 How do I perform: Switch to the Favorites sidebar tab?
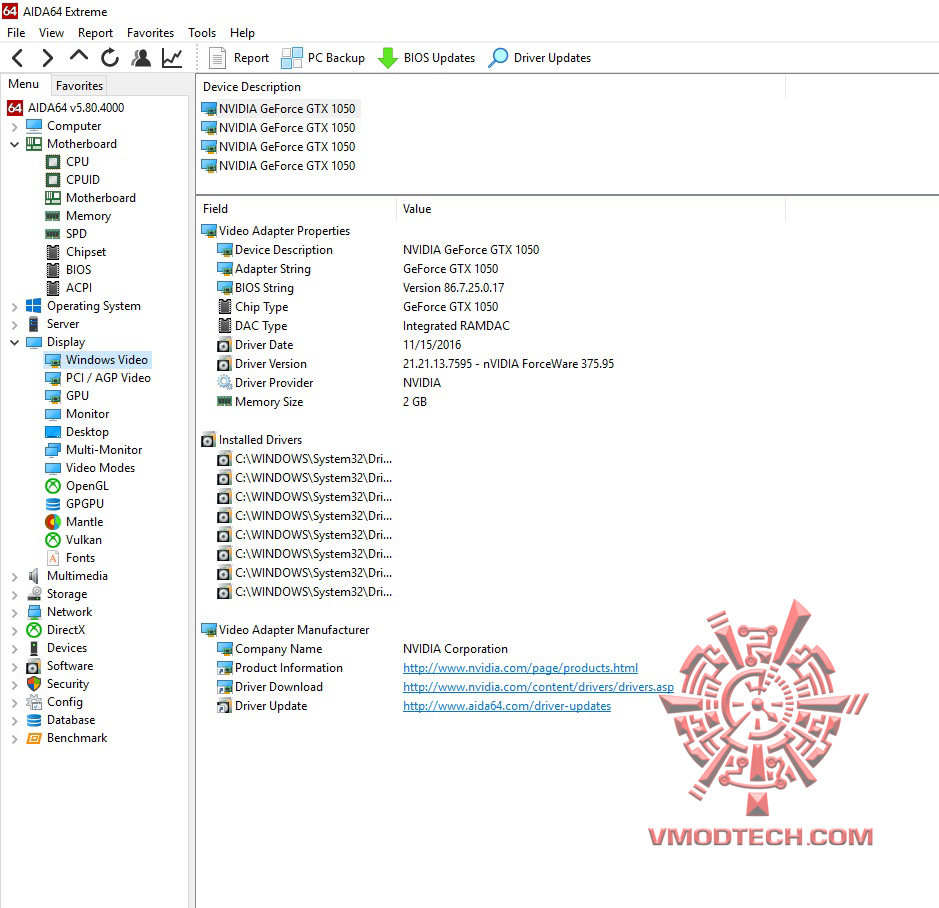(79, 86)
